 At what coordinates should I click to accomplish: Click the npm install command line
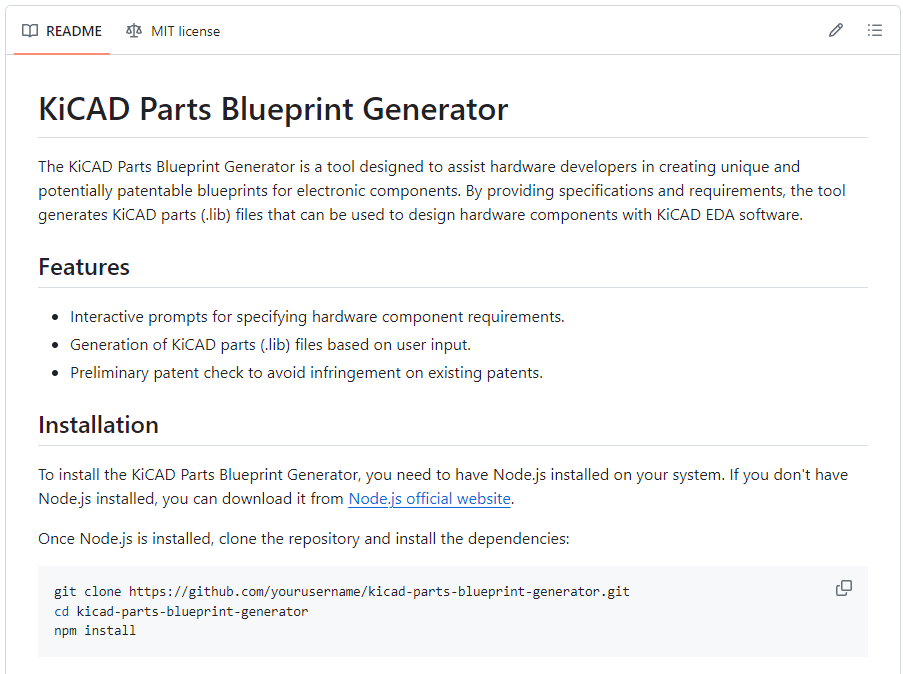click(95, 631)
